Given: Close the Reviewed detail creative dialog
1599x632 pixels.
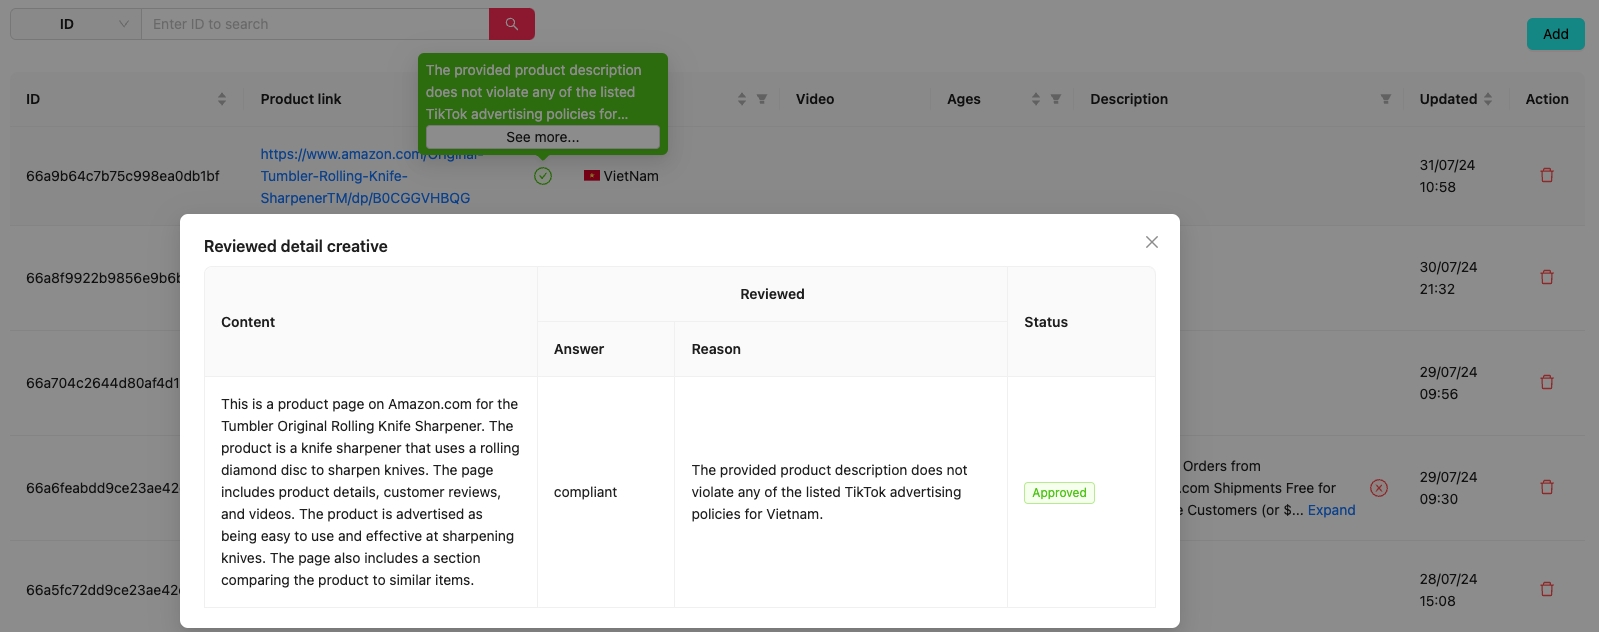Looking at the screenshot, I should 1151,242.
